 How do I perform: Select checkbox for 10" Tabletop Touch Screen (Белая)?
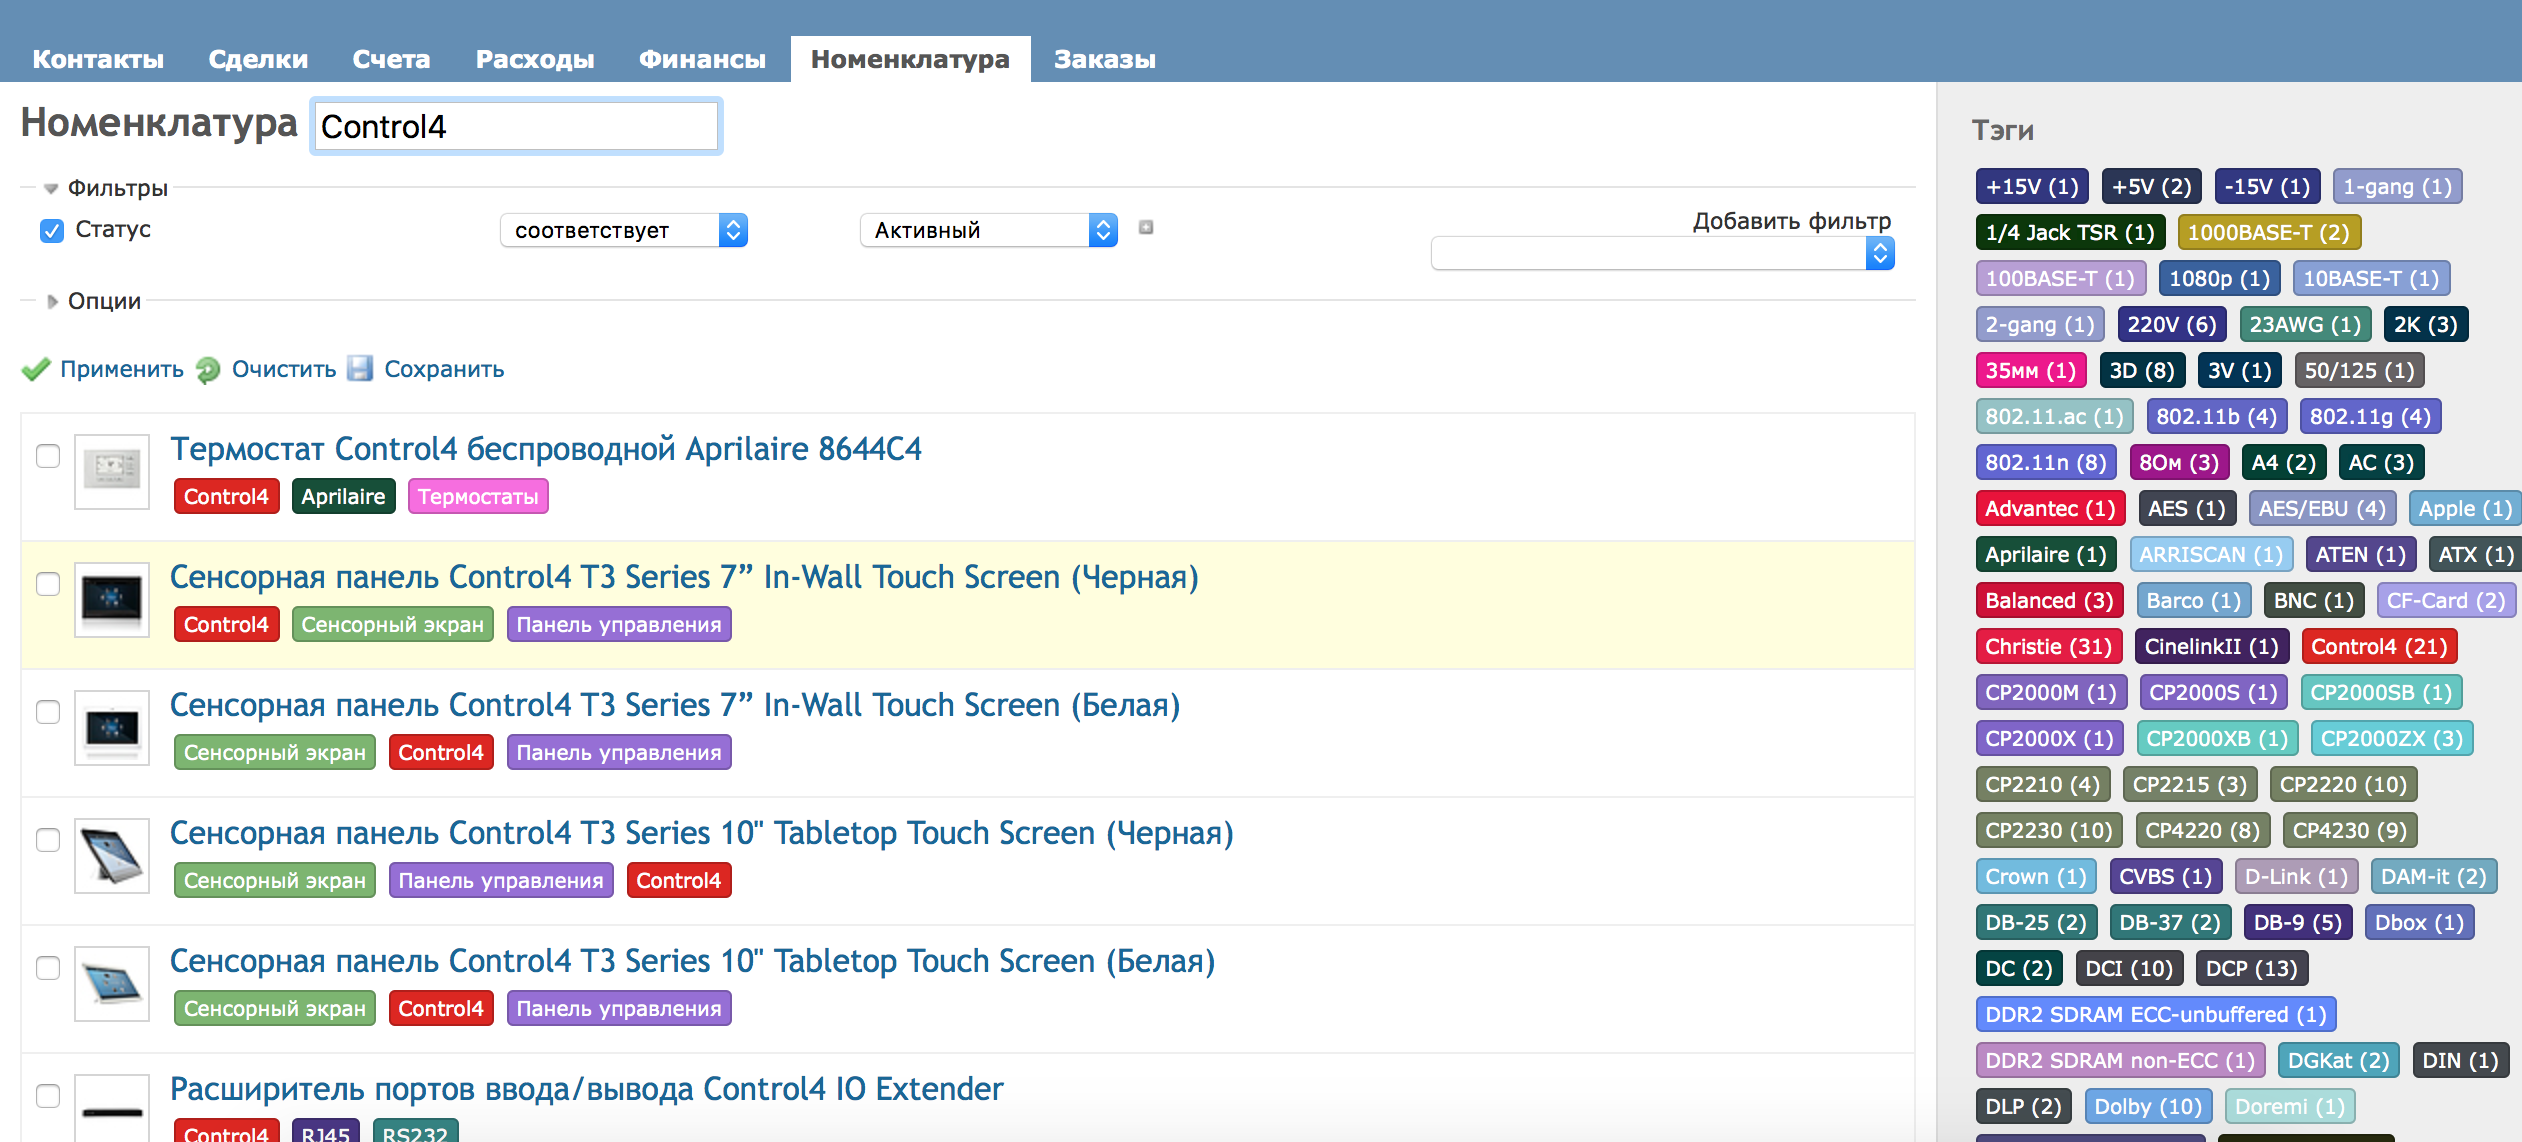point(48,968)
